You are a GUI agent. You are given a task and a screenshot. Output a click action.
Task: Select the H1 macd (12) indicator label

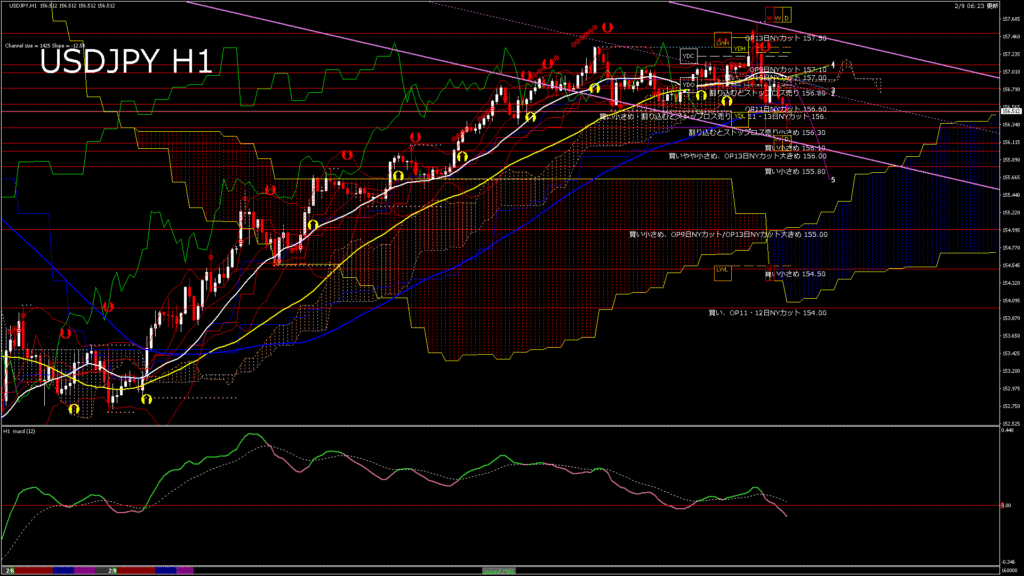(x=20, y=431)
